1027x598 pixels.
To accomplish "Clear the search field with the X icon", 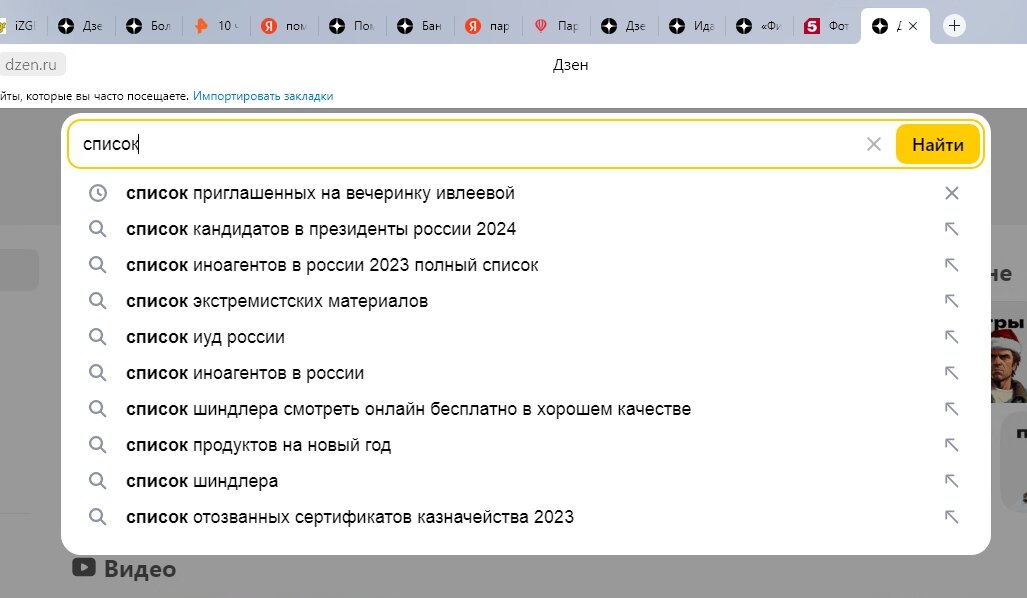I will 874,144.
